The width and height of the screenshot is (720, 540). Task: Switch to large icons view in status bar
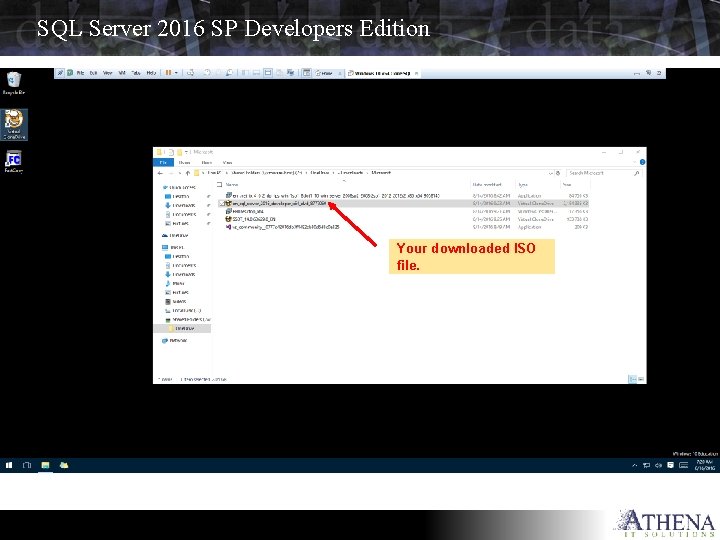pos(641,379)
